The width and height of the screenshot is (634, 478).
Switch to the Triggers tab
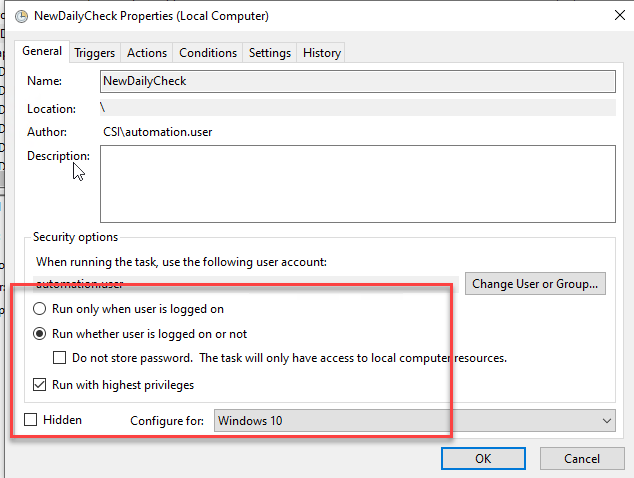(x=95, y=53)
